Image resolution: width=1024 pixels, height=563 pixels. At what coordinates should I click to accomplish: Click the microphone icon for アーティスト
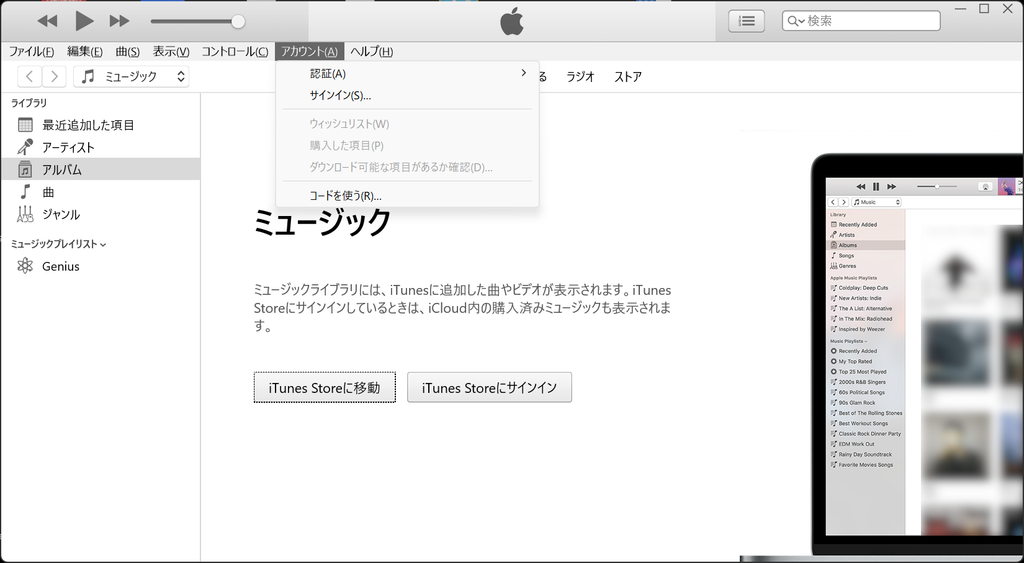coord(25,147)
